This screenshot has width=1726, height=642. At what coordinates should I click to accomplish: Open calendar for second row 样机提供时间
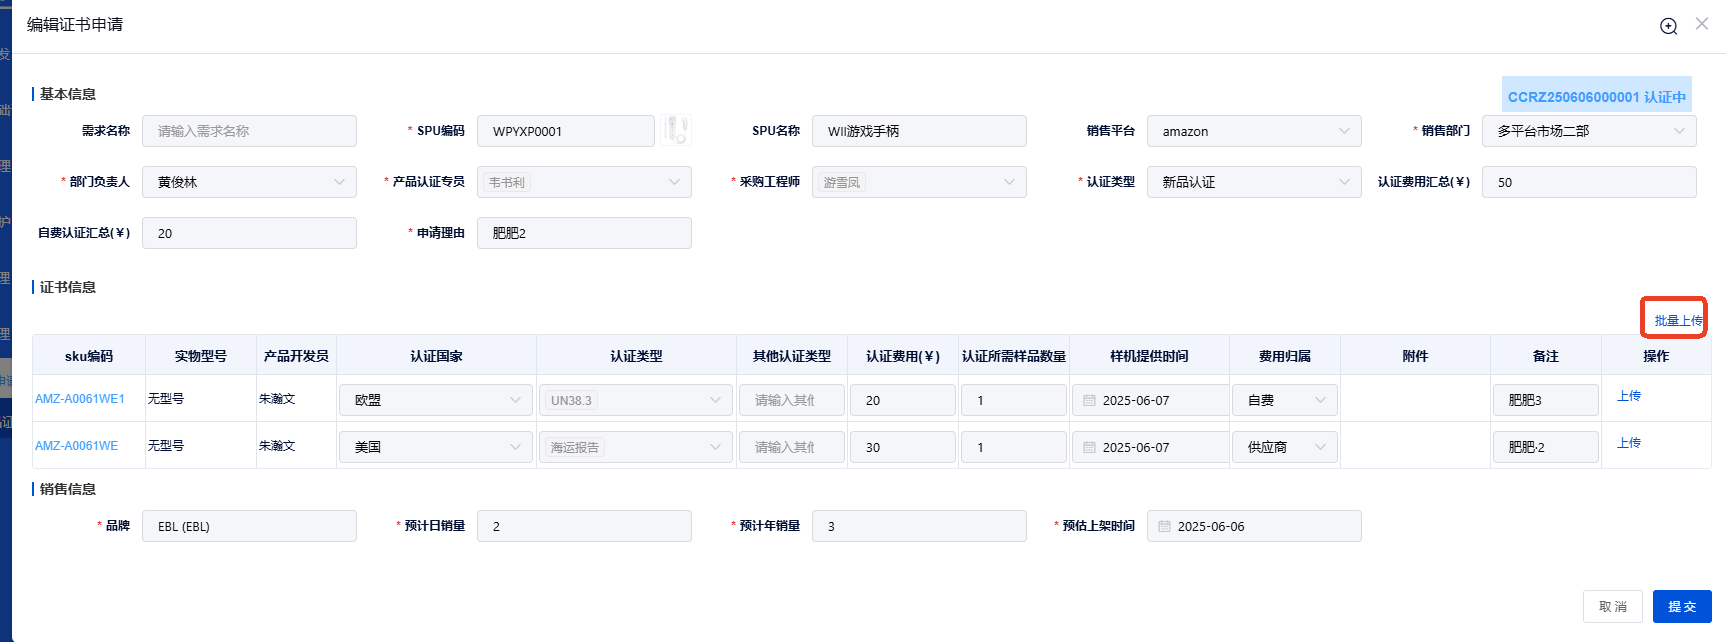point(1149,447)
